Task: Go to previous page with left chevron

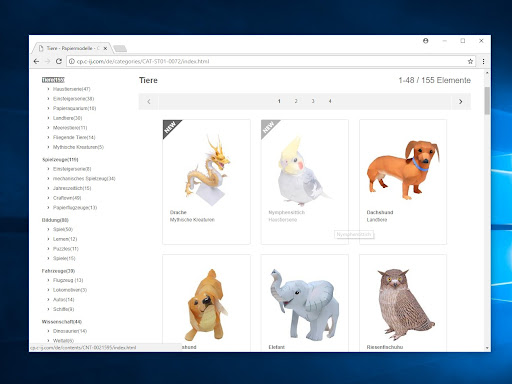Action: point(149,101)
